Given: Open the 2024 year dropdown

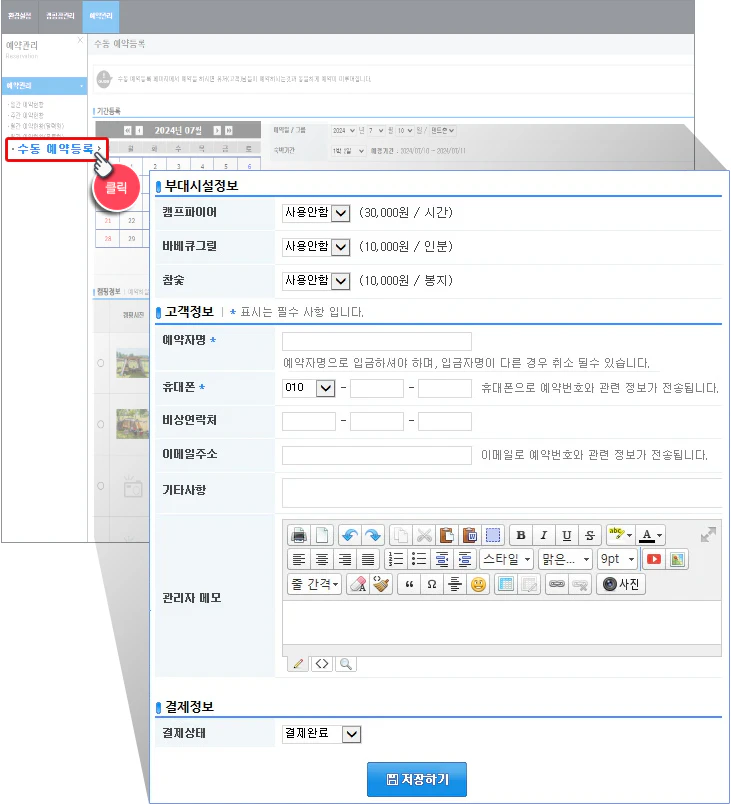Looking at the screenshot, I should pyautogui.click(x=343, y=131).
